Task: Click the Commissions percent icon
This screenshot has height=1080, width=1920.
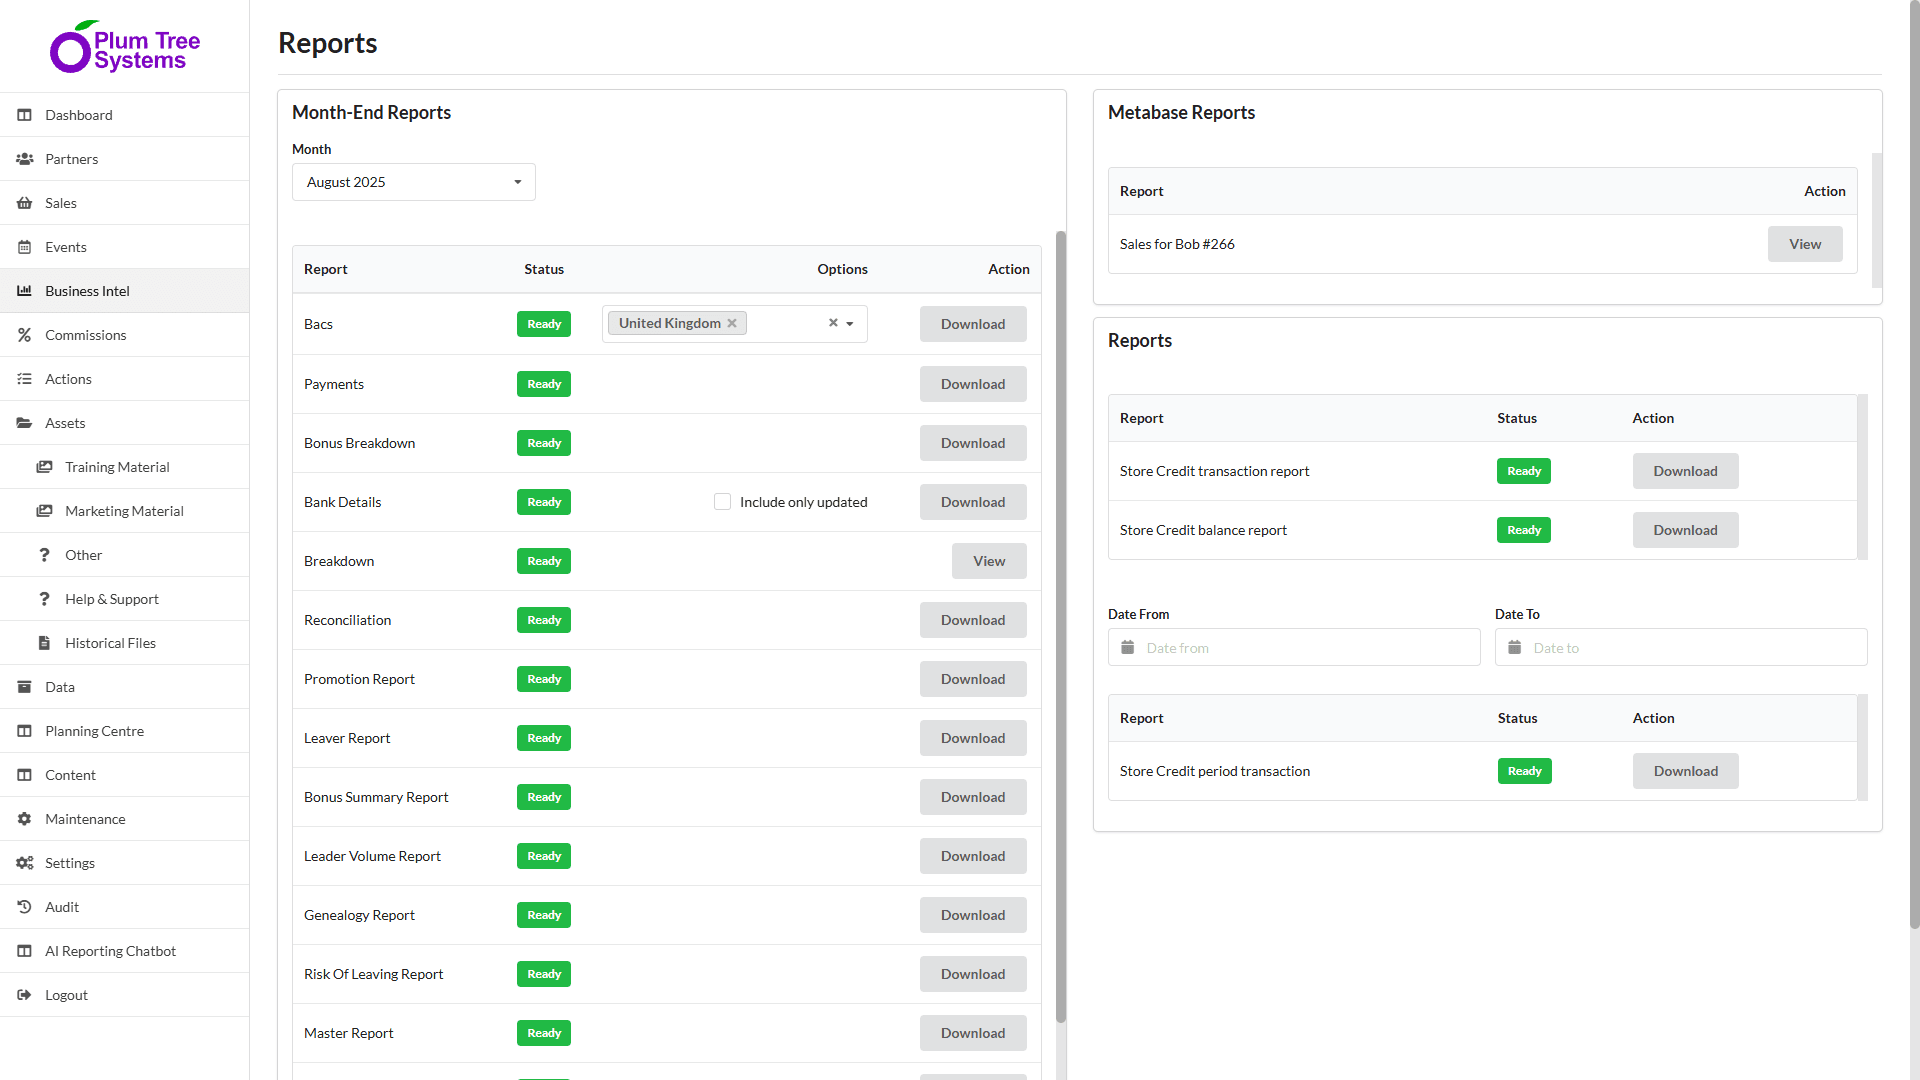Action: coord(25,335)
